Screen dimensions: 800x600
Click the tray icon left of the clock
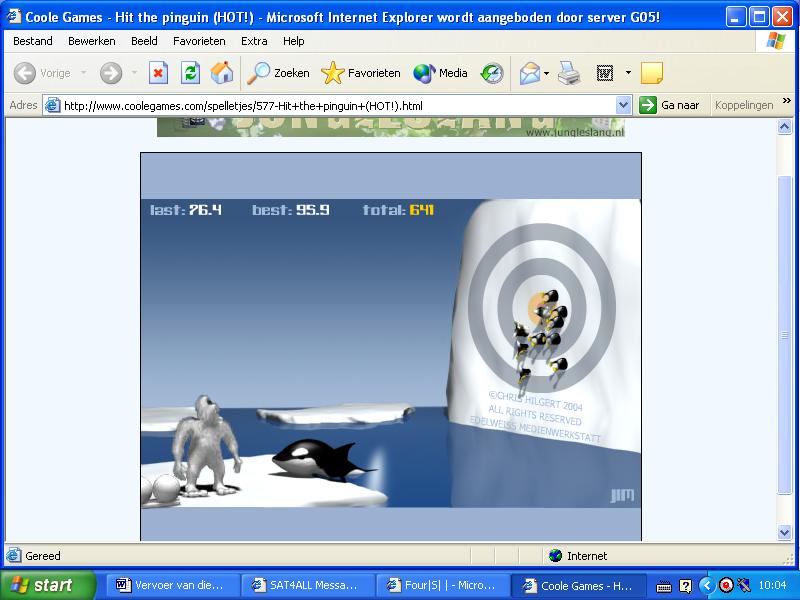coord(744,585)
